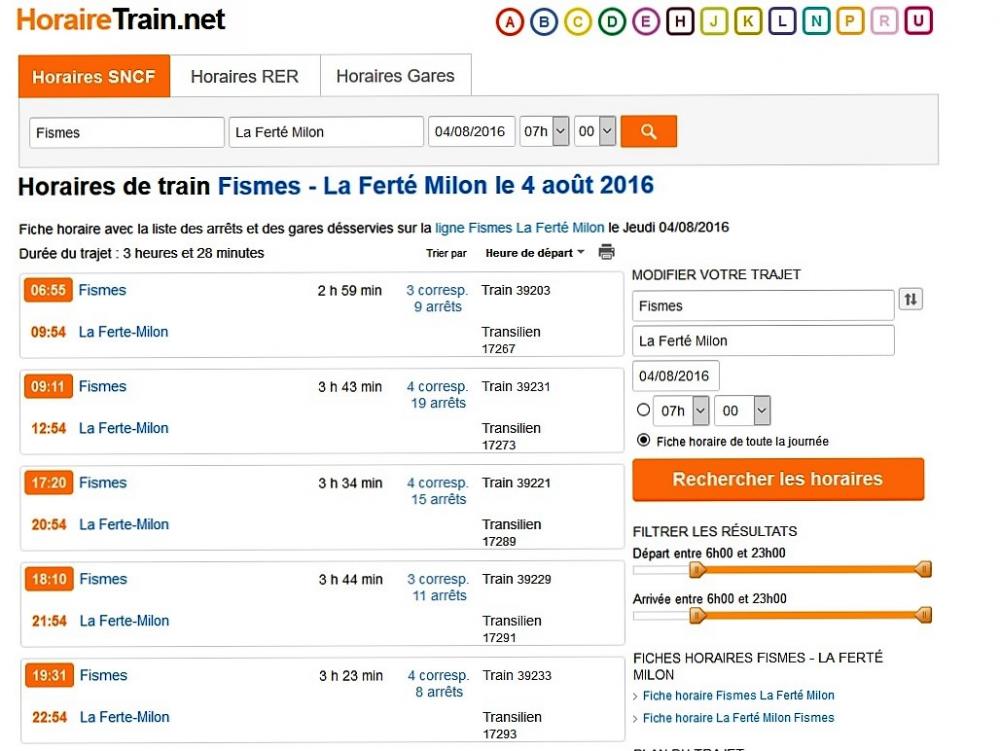Click the printer icon
Image resolution: width=1000 pixels, height=751 pixels.
[x=606, y=253]
